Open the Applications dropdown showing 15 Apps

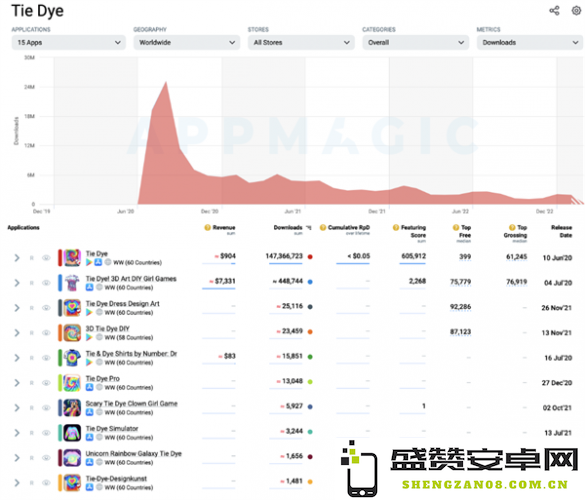tap(69, 43)
